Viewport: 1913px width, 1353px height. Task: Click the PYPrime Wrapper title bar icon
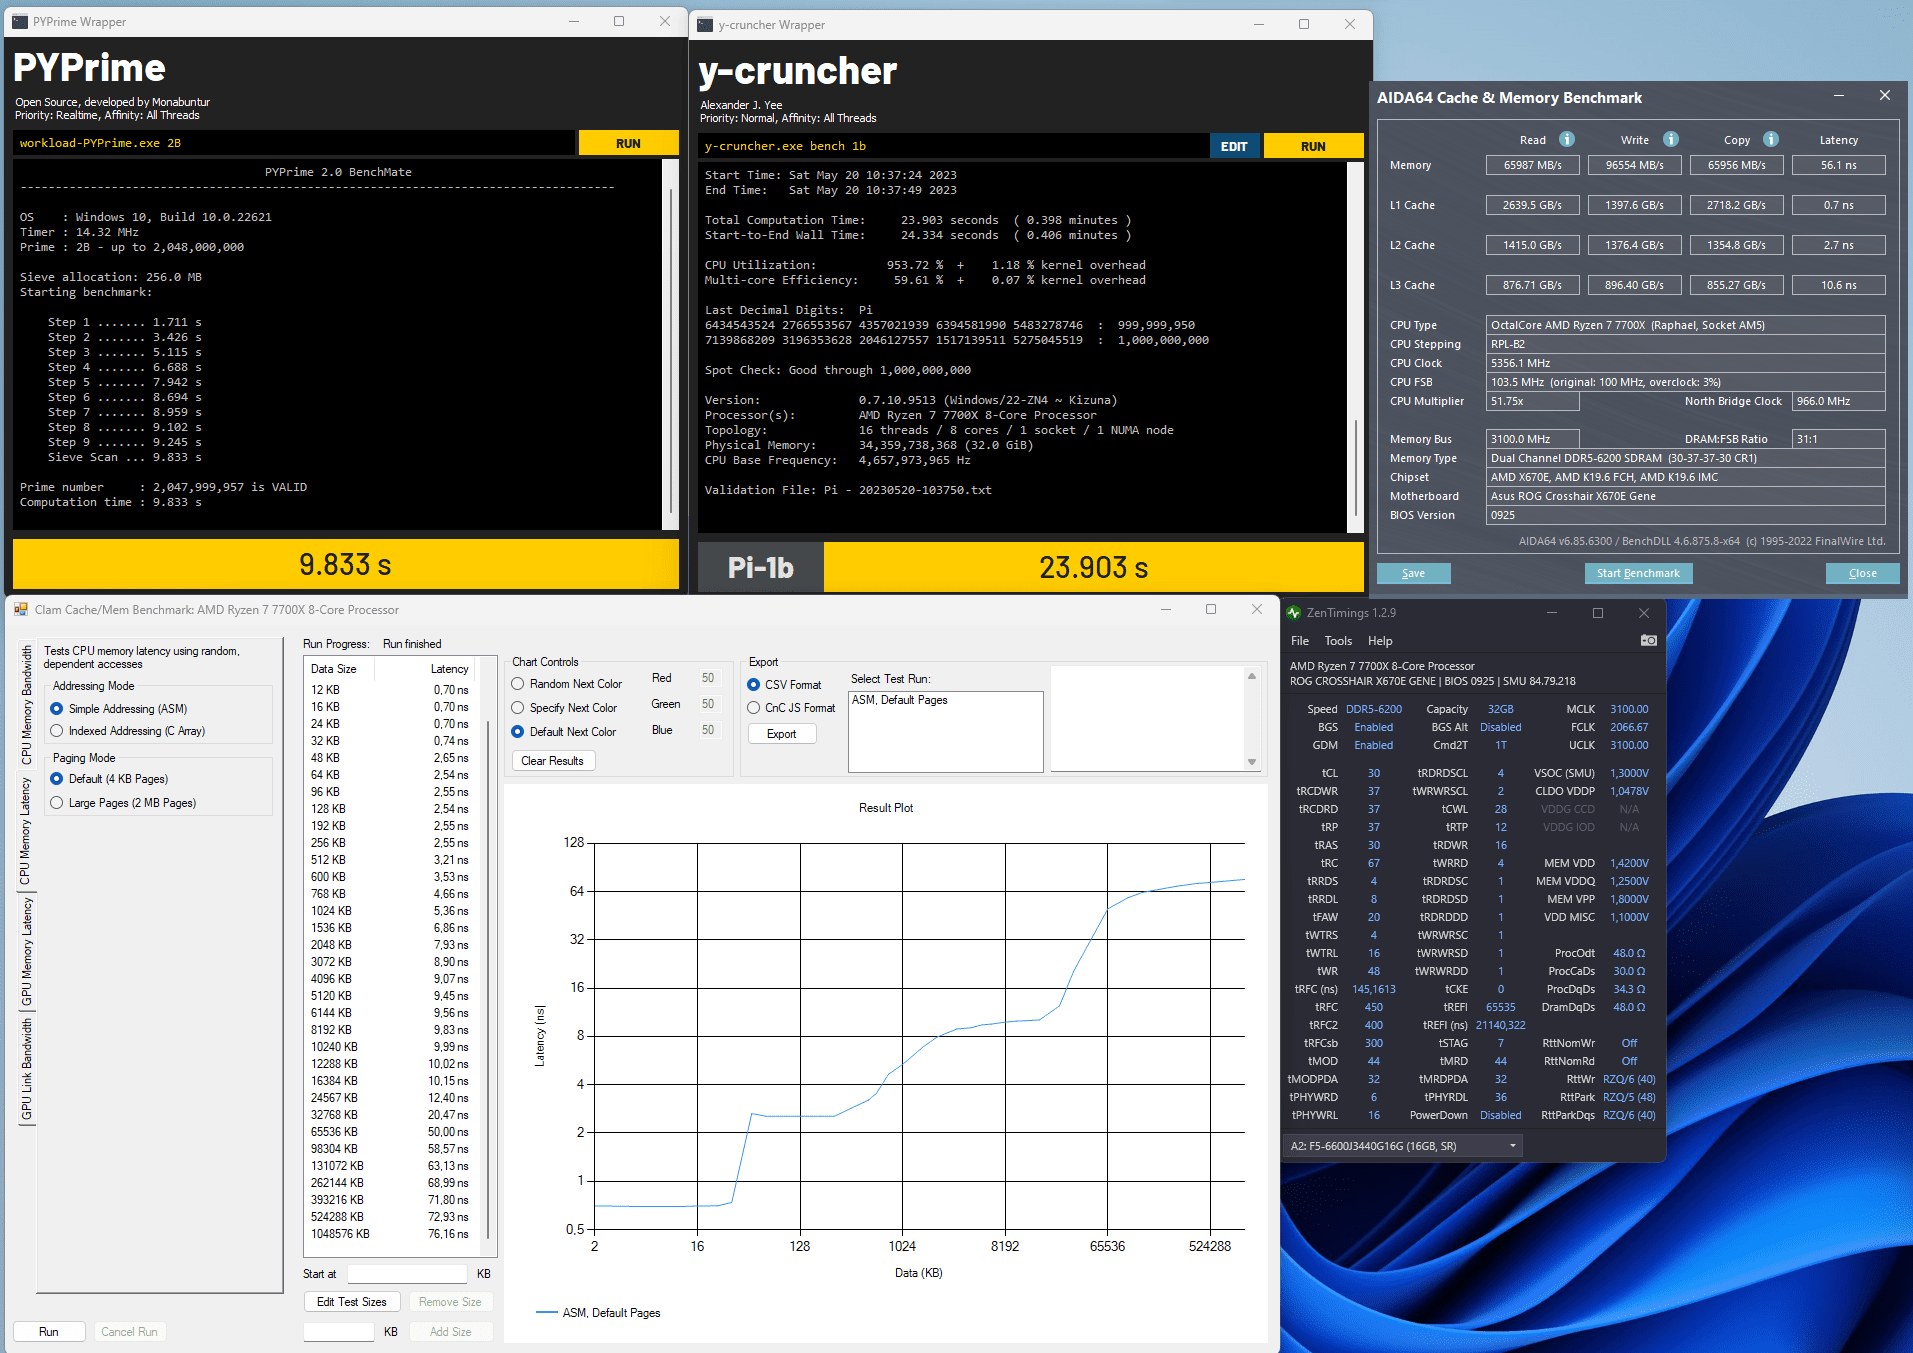[x=20, y=21]
